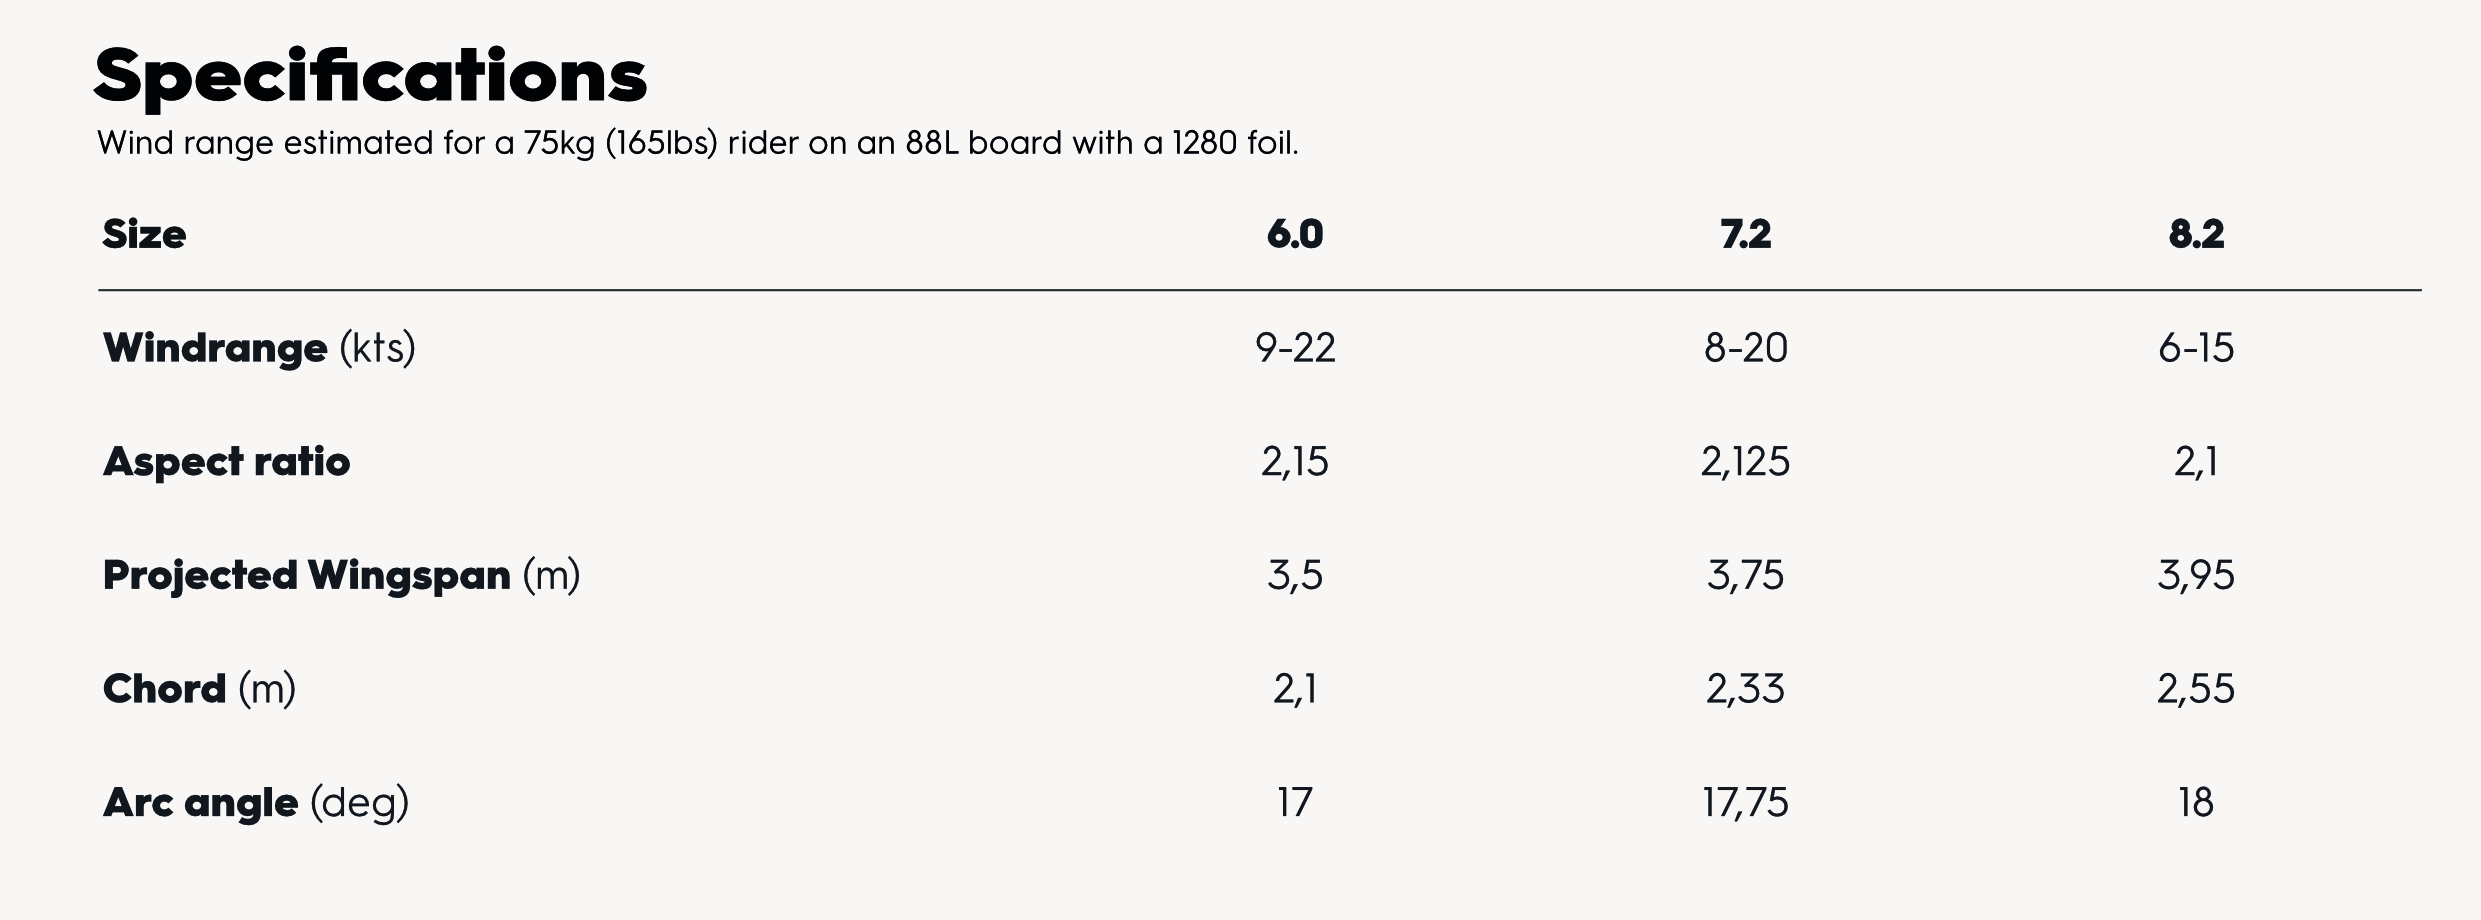
Task: Select the 7.2 size column header
Action: pyautogui.click(x=1745, y=235)
